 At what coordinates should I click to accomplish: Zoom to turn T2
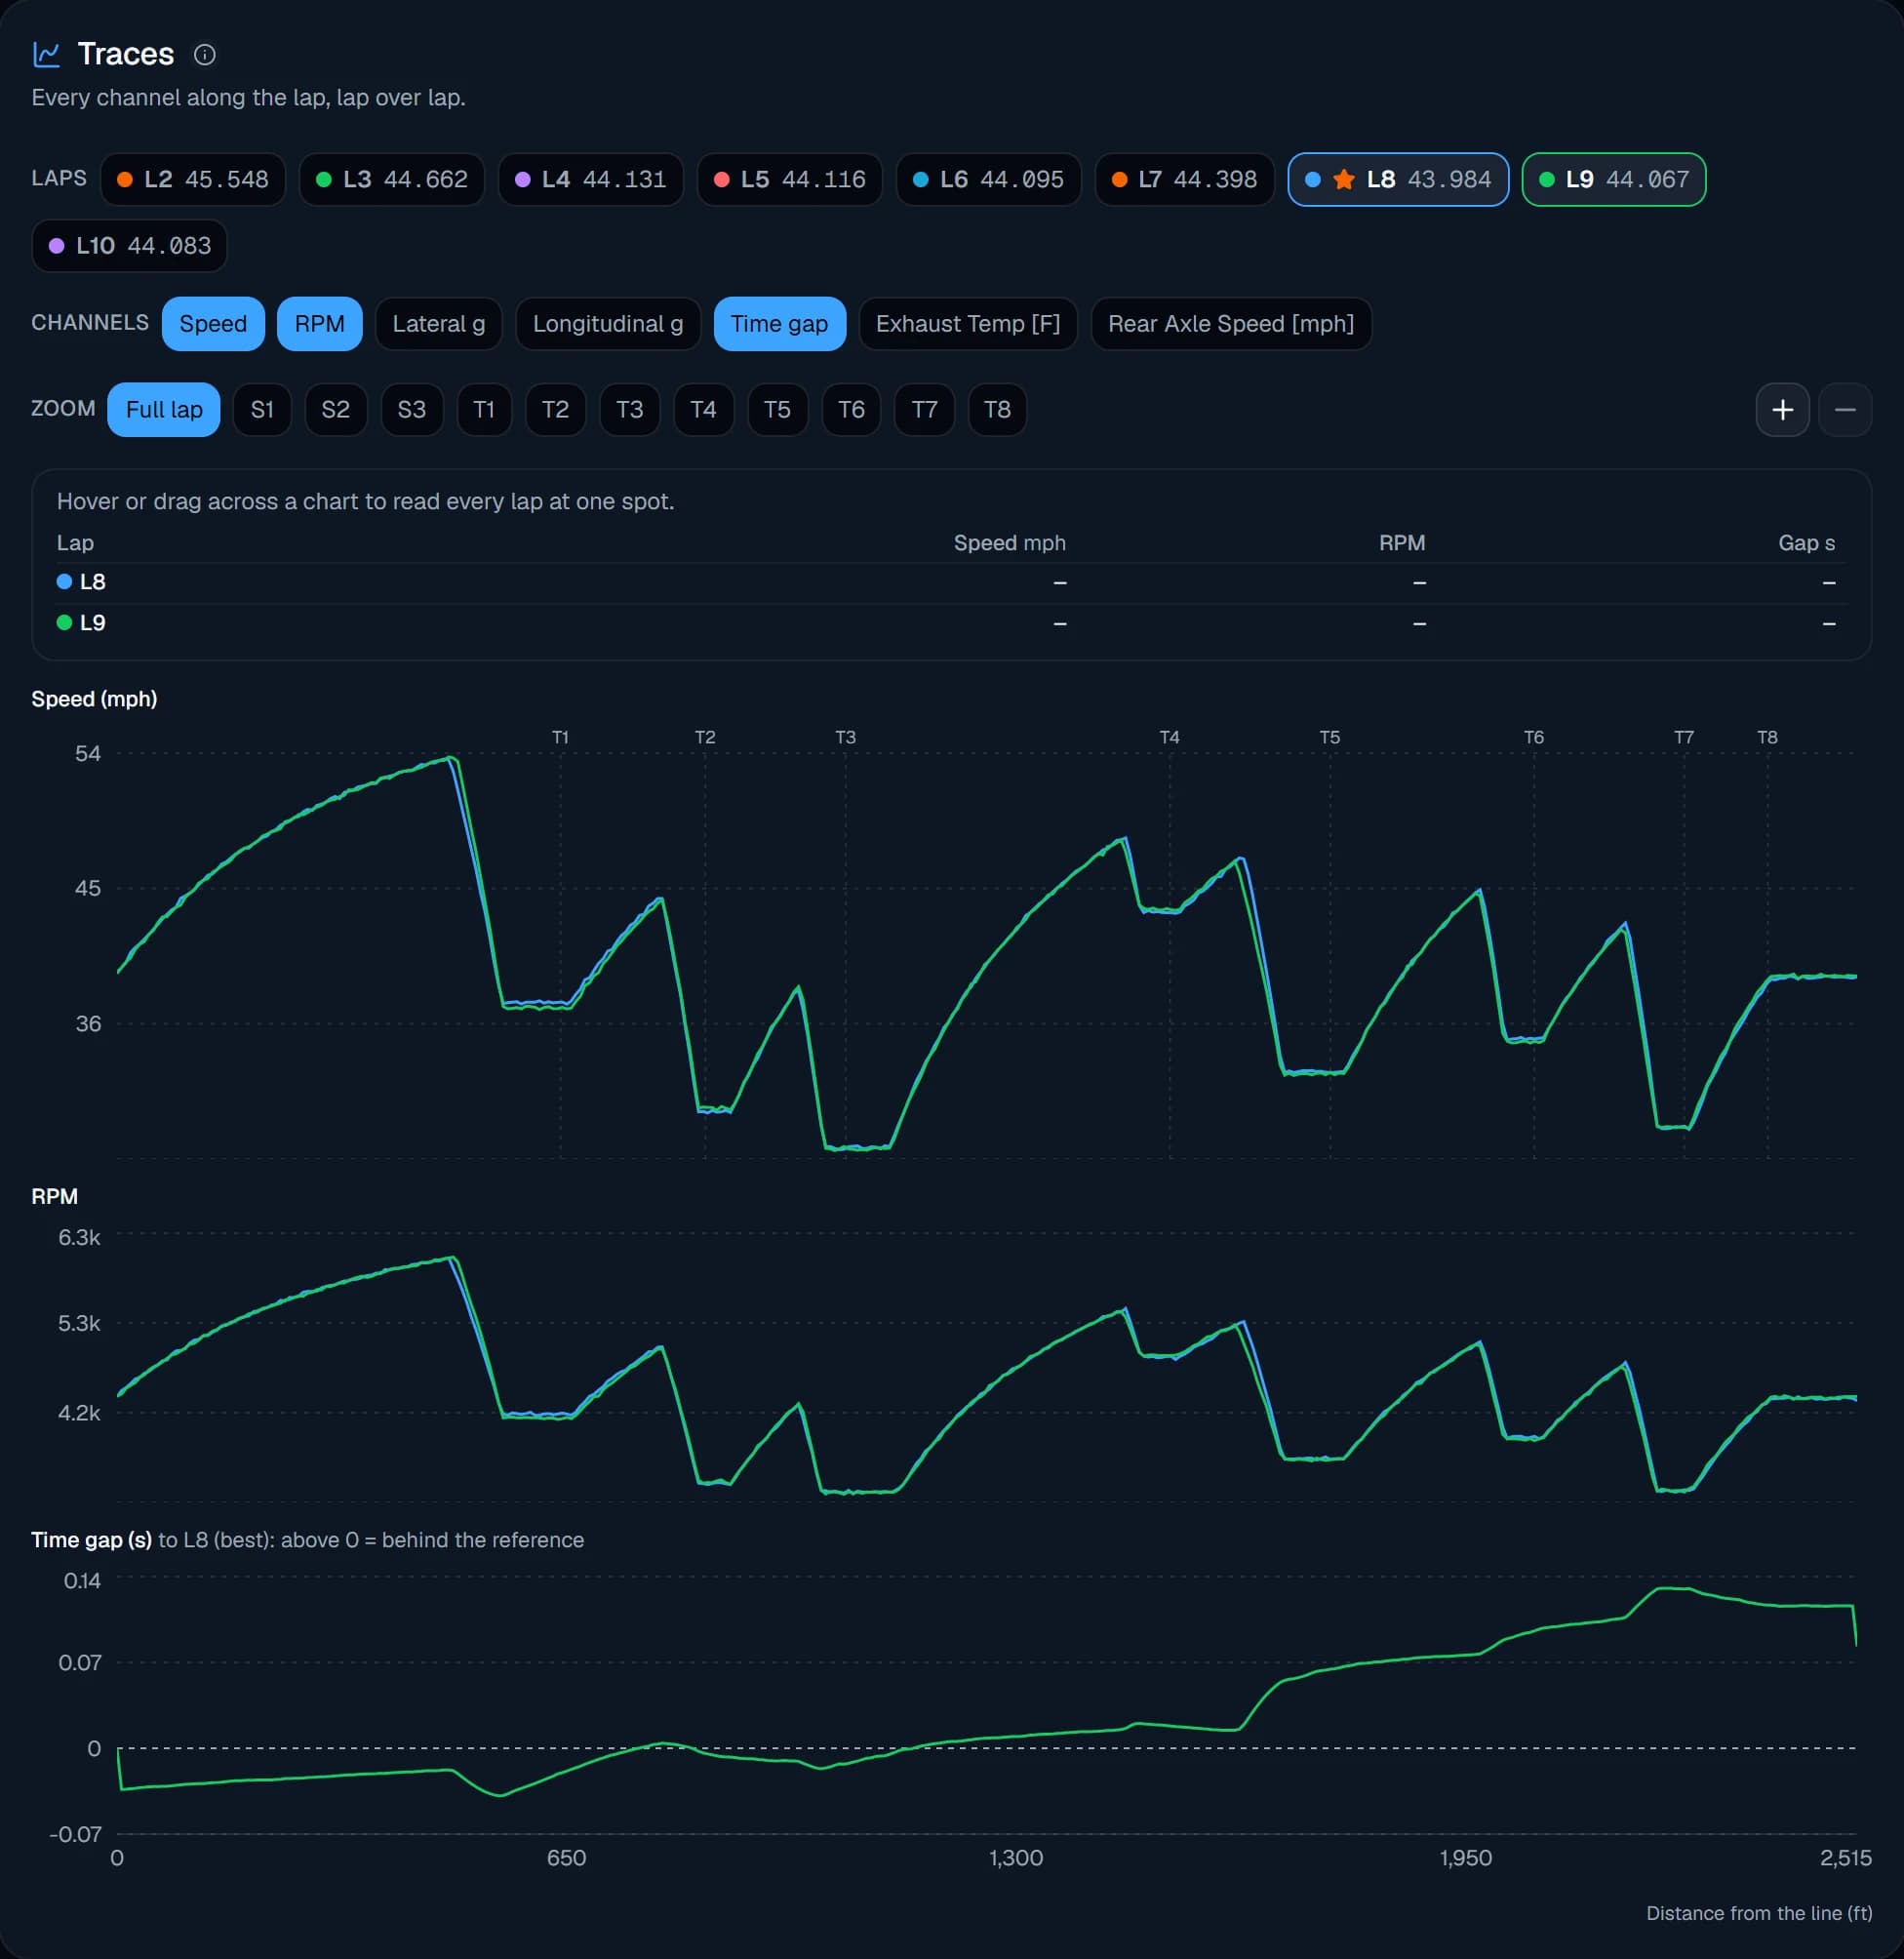(556, 409)
